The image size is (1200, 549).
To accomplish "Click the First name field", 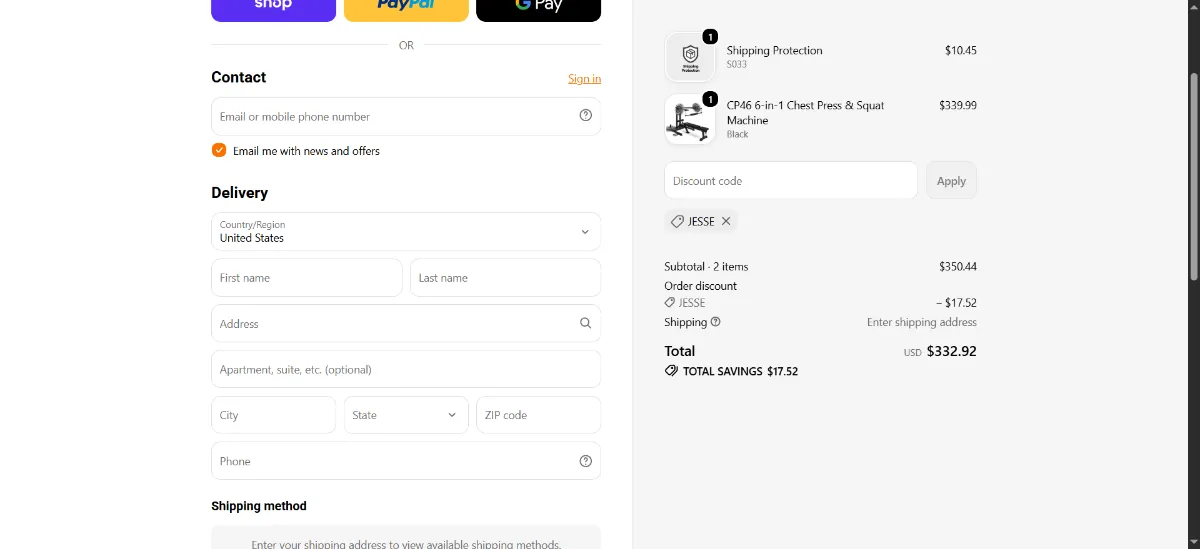I will pyautogui.click(x=307, y=278).
